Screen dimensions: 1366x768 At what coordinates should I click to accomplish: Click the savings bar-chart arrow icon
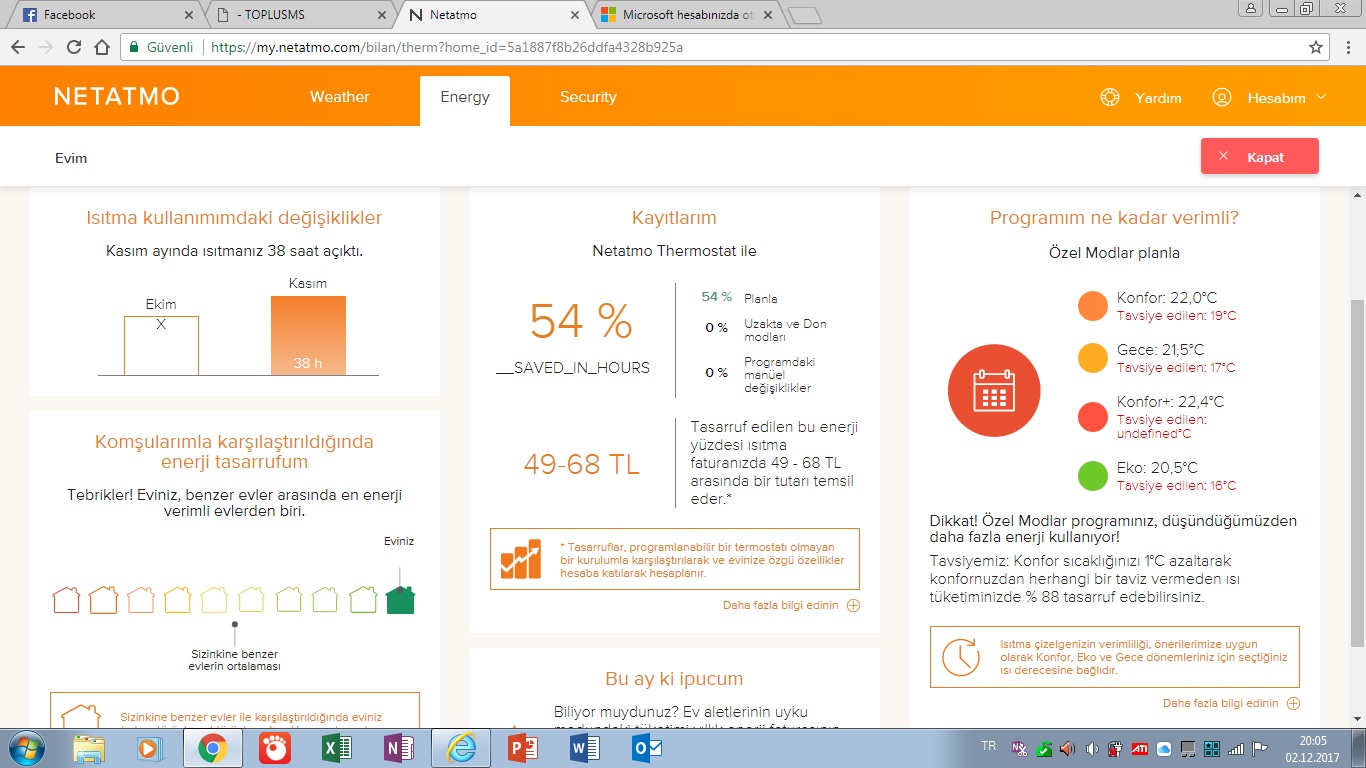click(x=522, y=559)
